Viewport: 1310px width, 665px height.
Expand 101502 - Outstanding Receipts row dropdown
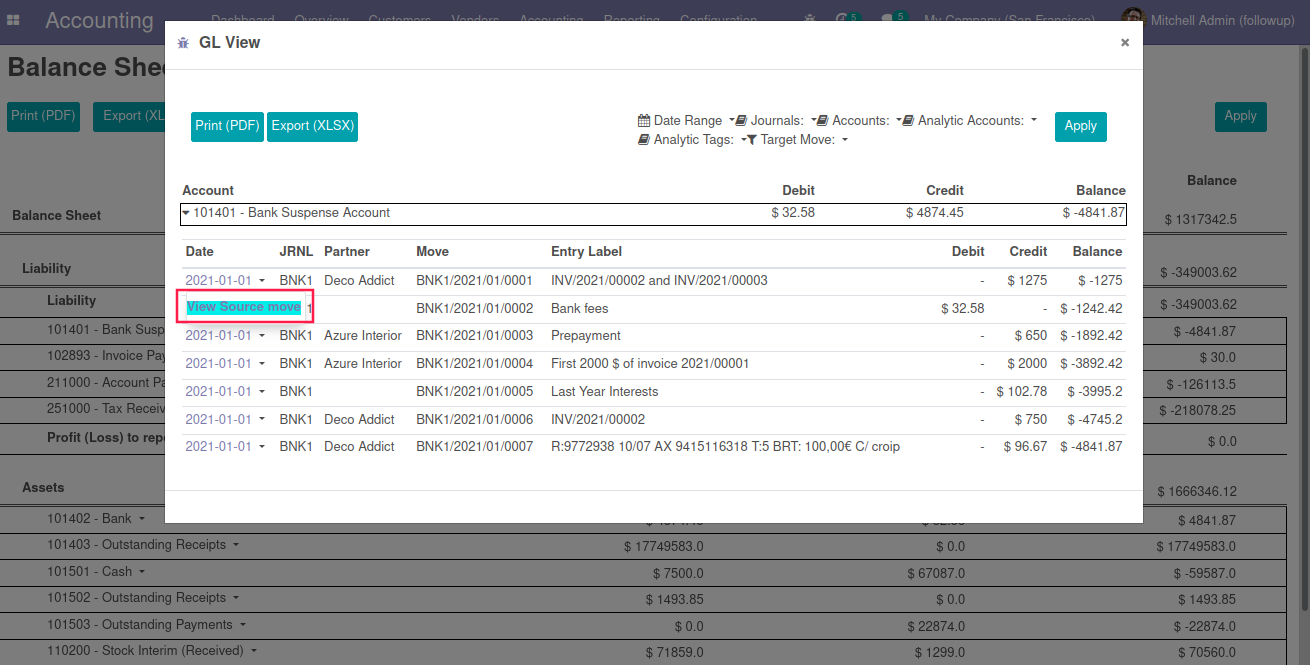pos(236,598)
